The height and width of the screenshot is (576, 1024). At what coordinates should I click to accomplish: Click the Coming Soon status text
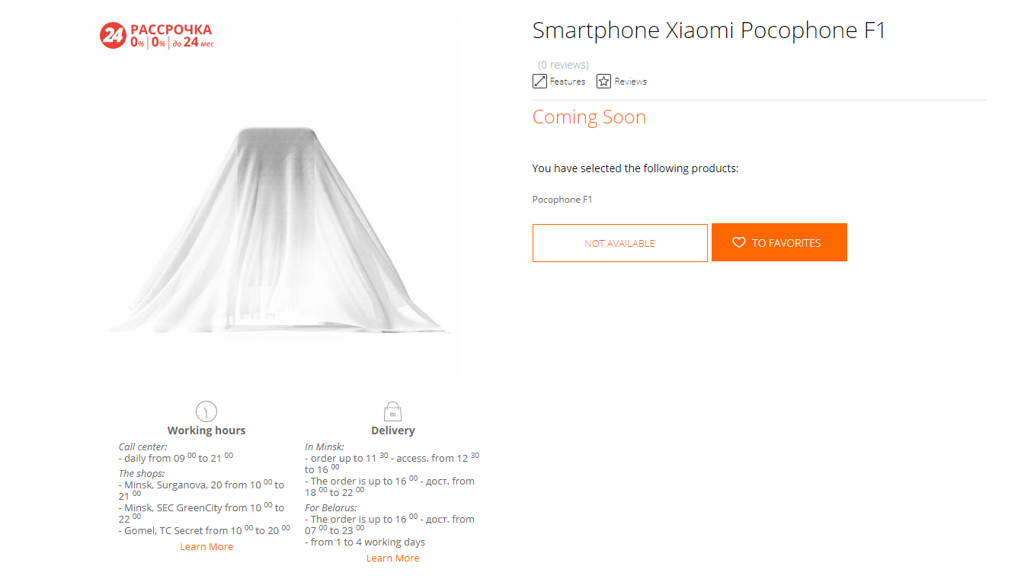point(589,117)
